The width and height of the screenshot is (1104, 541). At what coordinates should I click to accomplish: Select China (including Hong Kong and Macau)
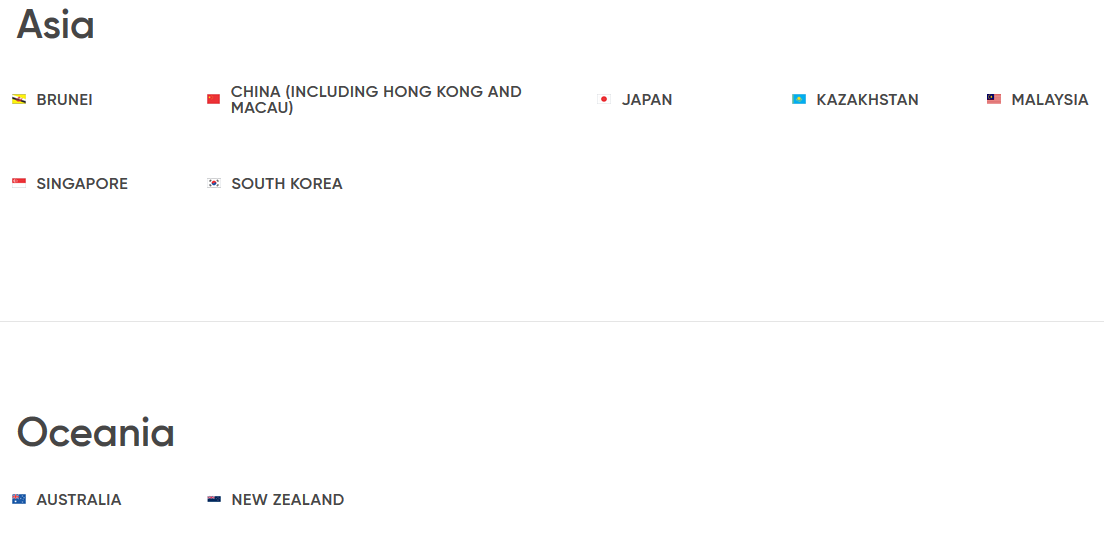(376, 100)
